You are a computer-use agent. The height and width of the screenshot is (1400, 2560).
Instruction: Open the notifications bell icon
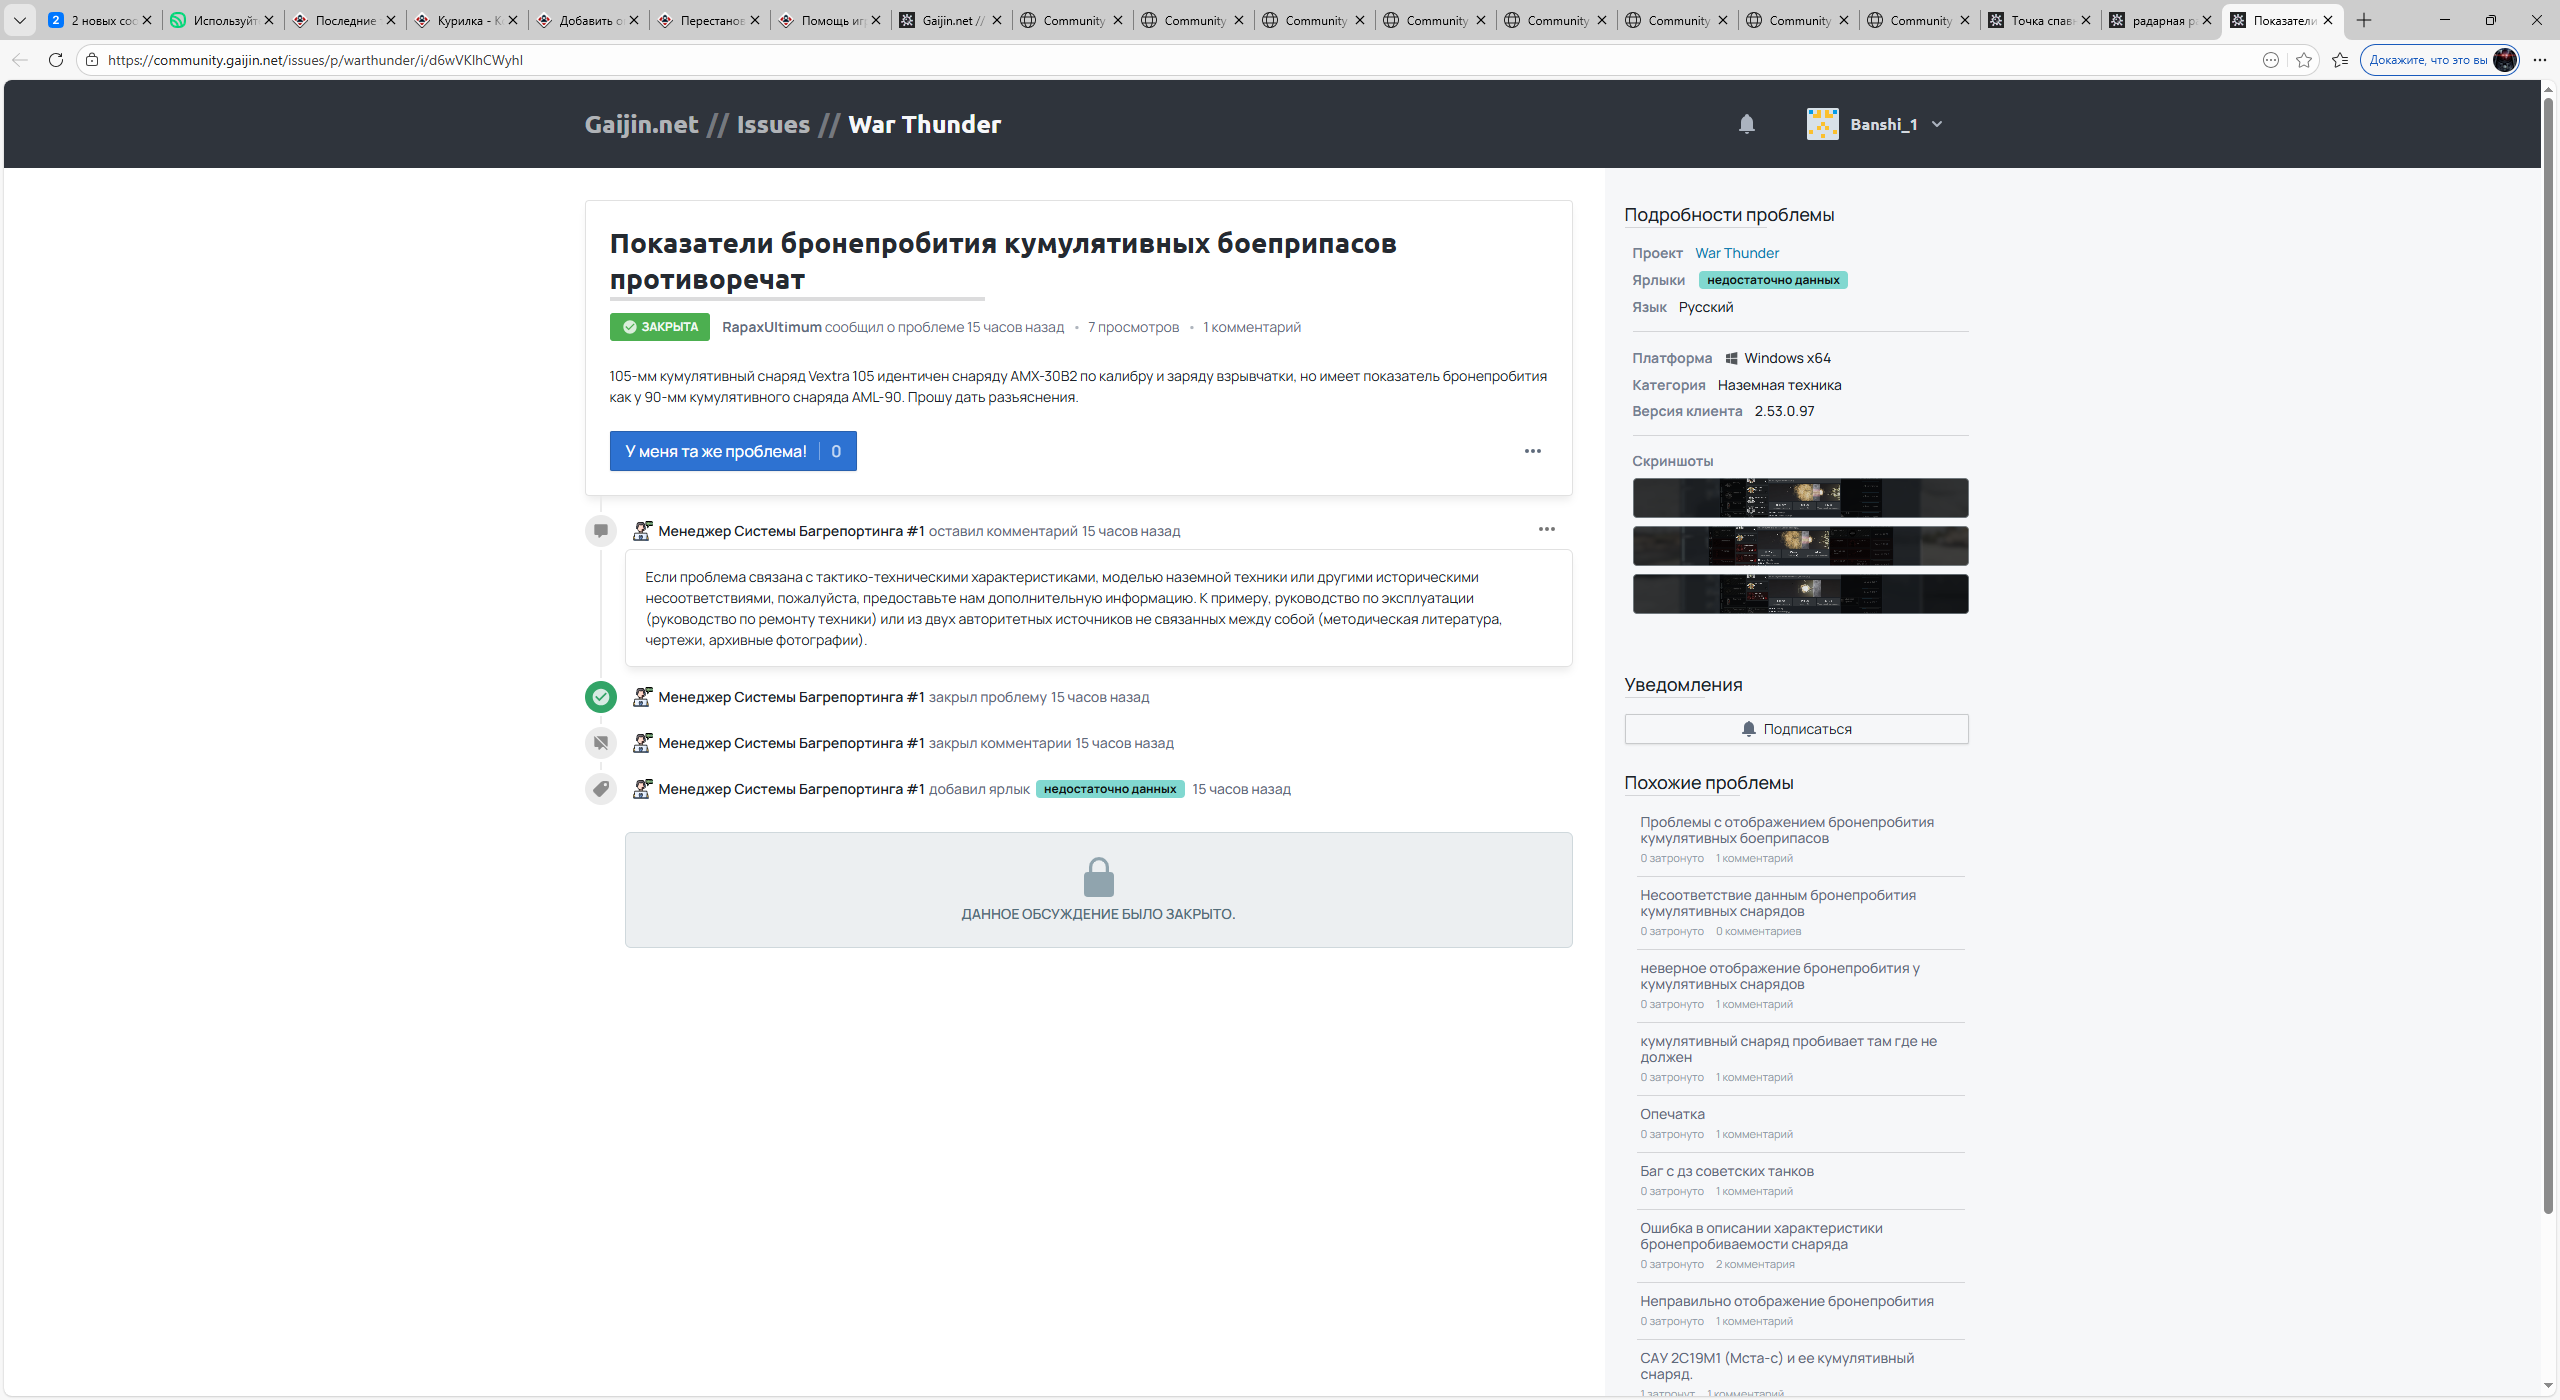(x=1746, y=124)
